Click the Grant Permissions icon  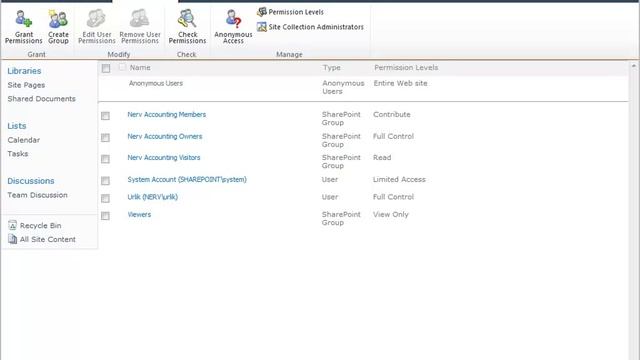[x=23, y=19]
